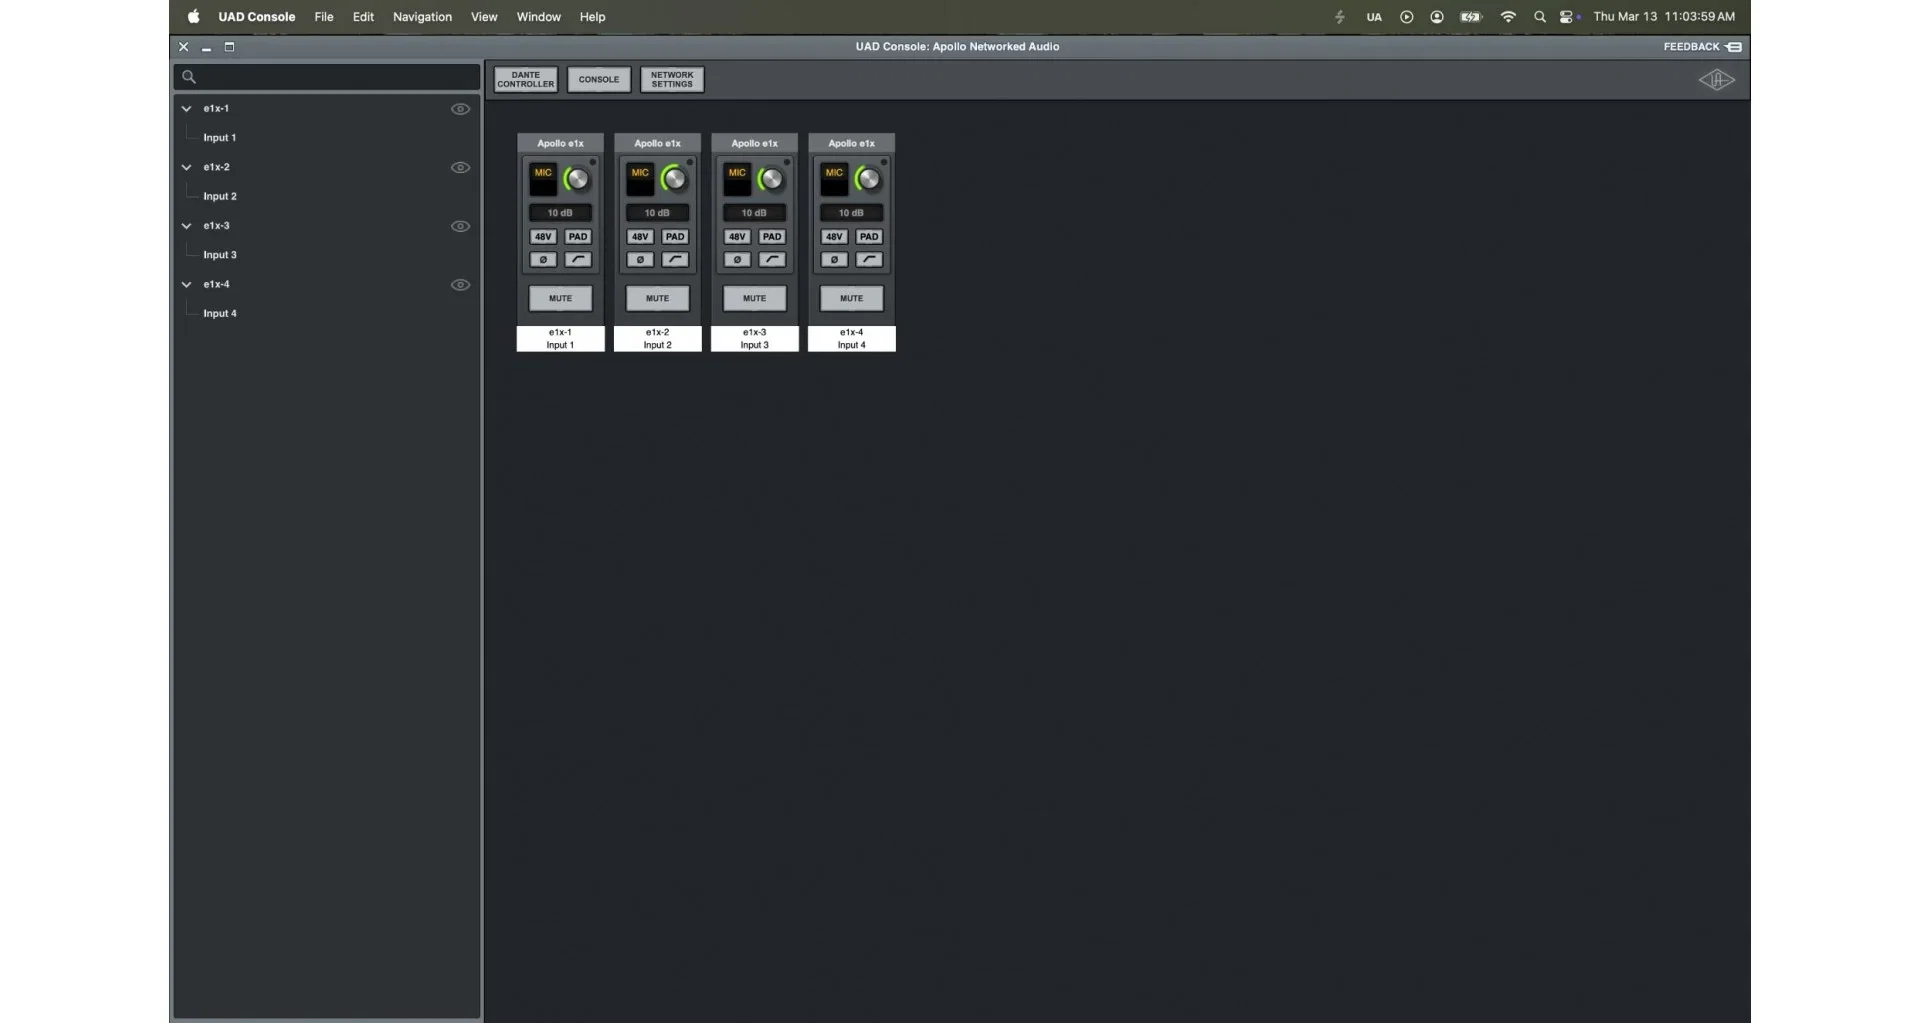Open the Dante Controller view

point(526,80)
